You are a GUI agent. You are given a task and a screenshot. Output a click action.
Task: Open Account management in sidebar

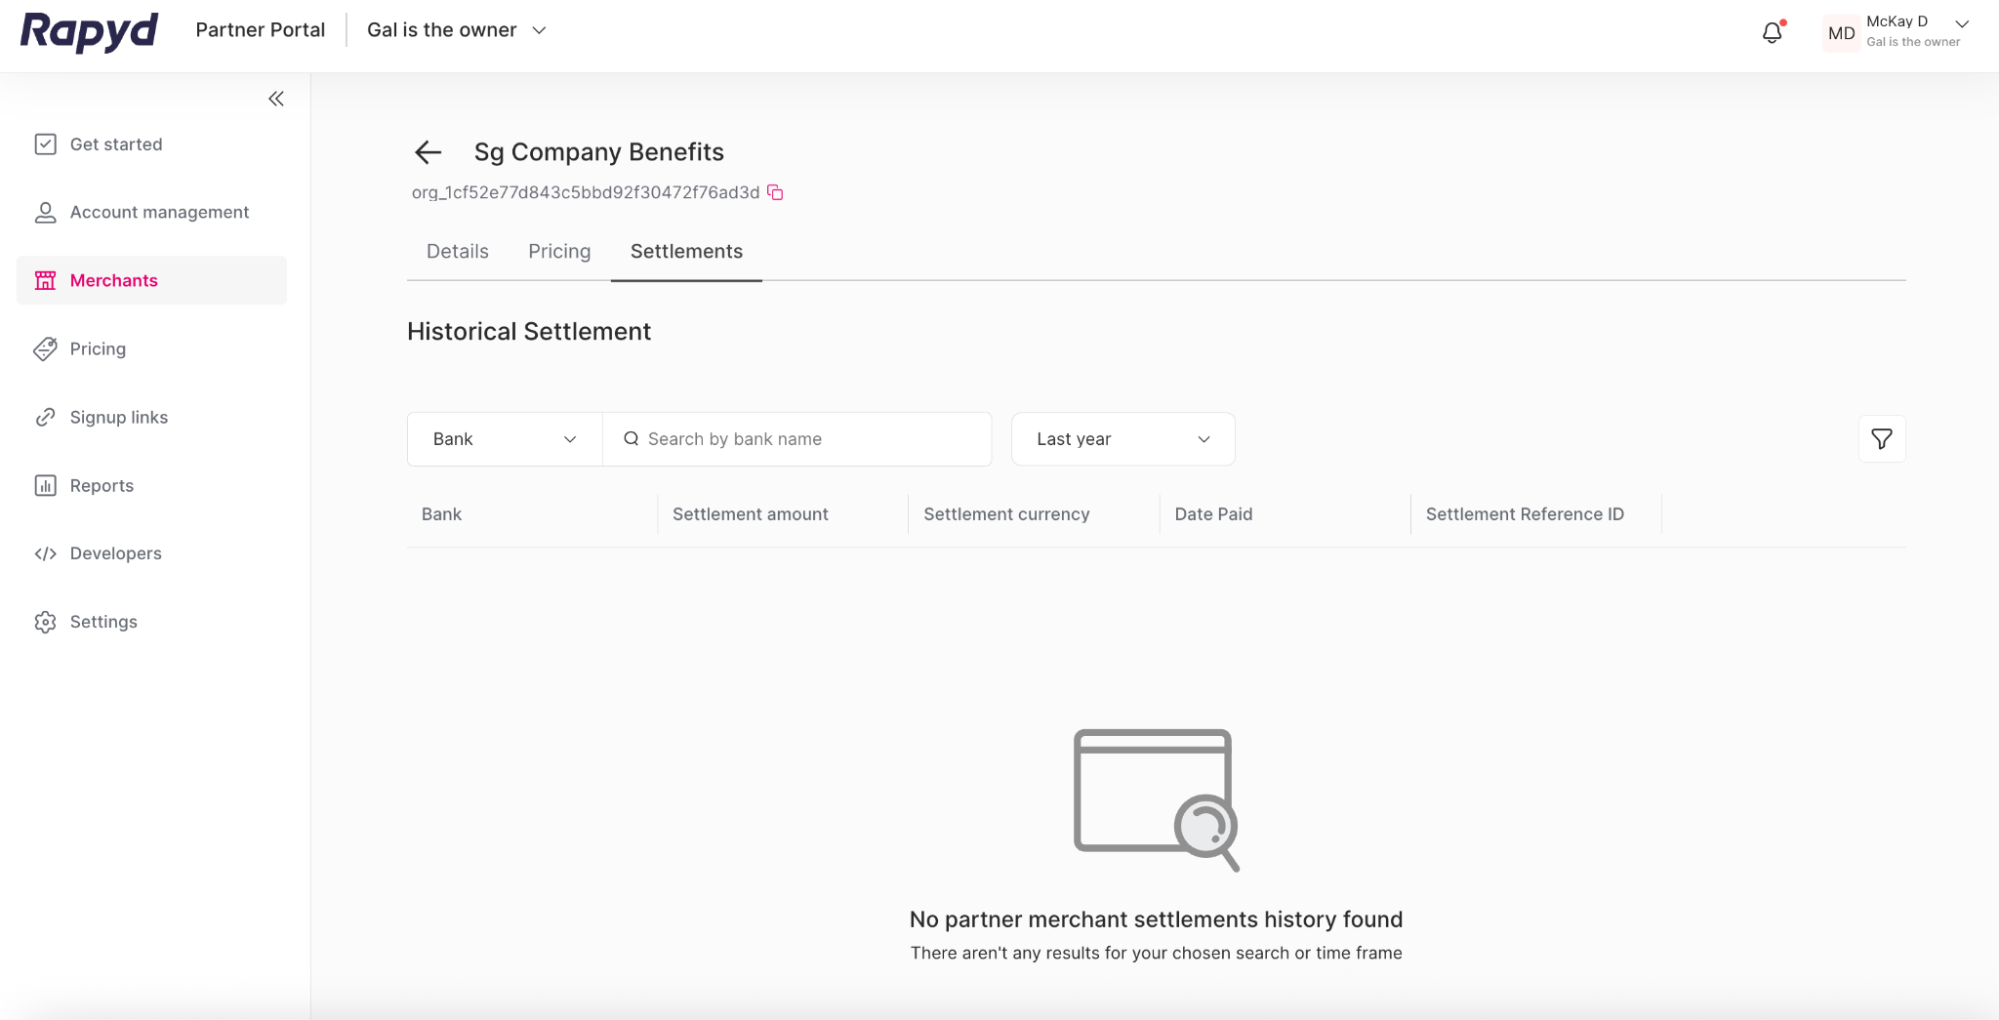coord(151,212)
